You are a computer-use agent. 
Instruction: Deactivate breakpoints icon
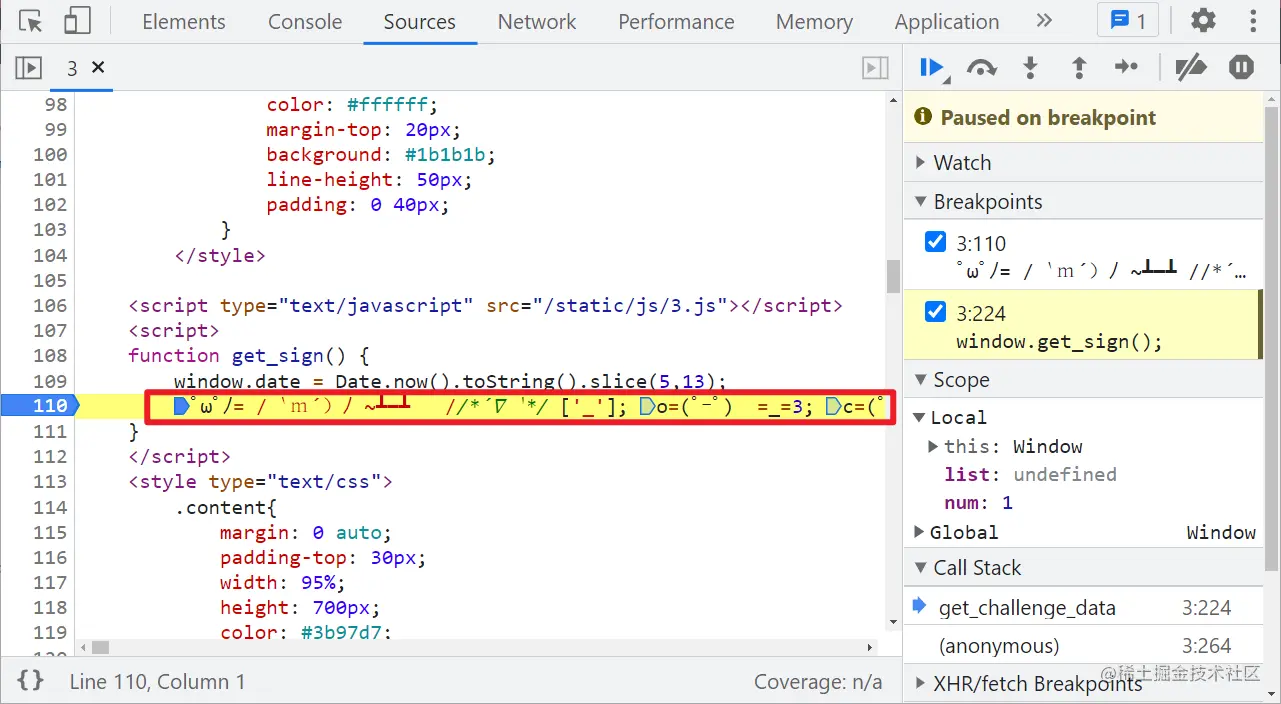(x=1190, y=68)
